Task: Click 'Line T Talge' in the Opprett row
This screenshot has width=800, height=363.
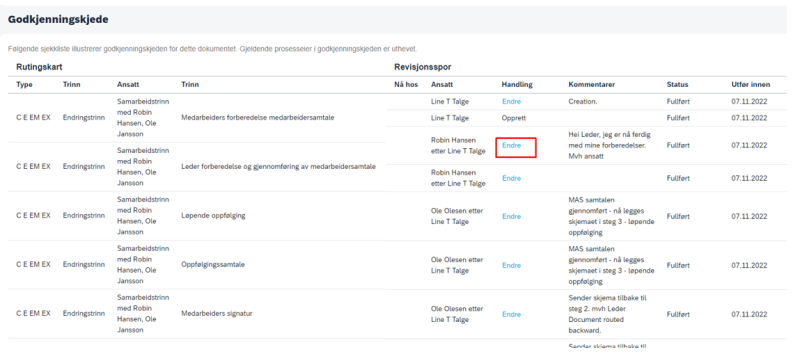Action: (x=449, y=118)
